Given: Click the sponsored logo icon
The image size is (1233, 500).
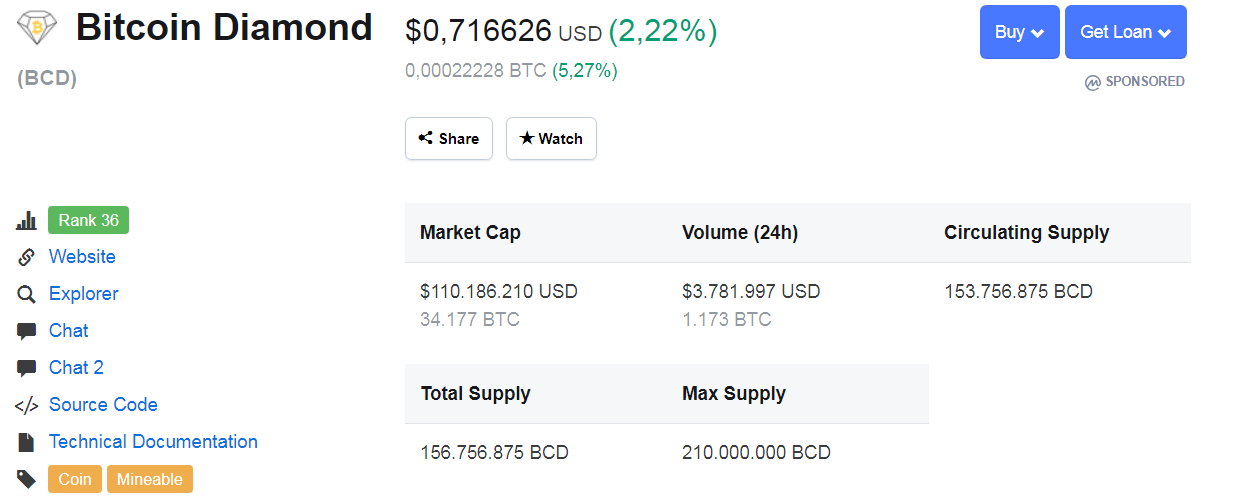Looking at the screenshot, I should (1092, 82).
